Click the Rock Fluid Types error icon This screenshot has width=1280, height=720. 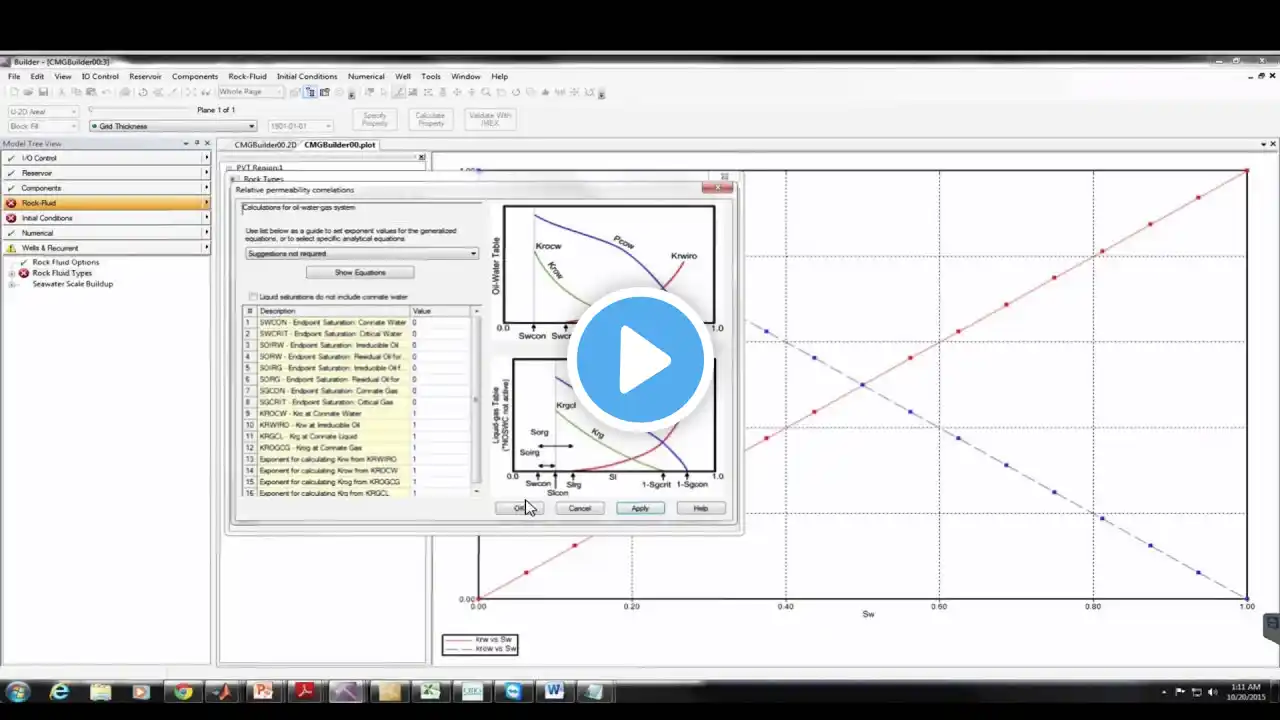(24, 273)
